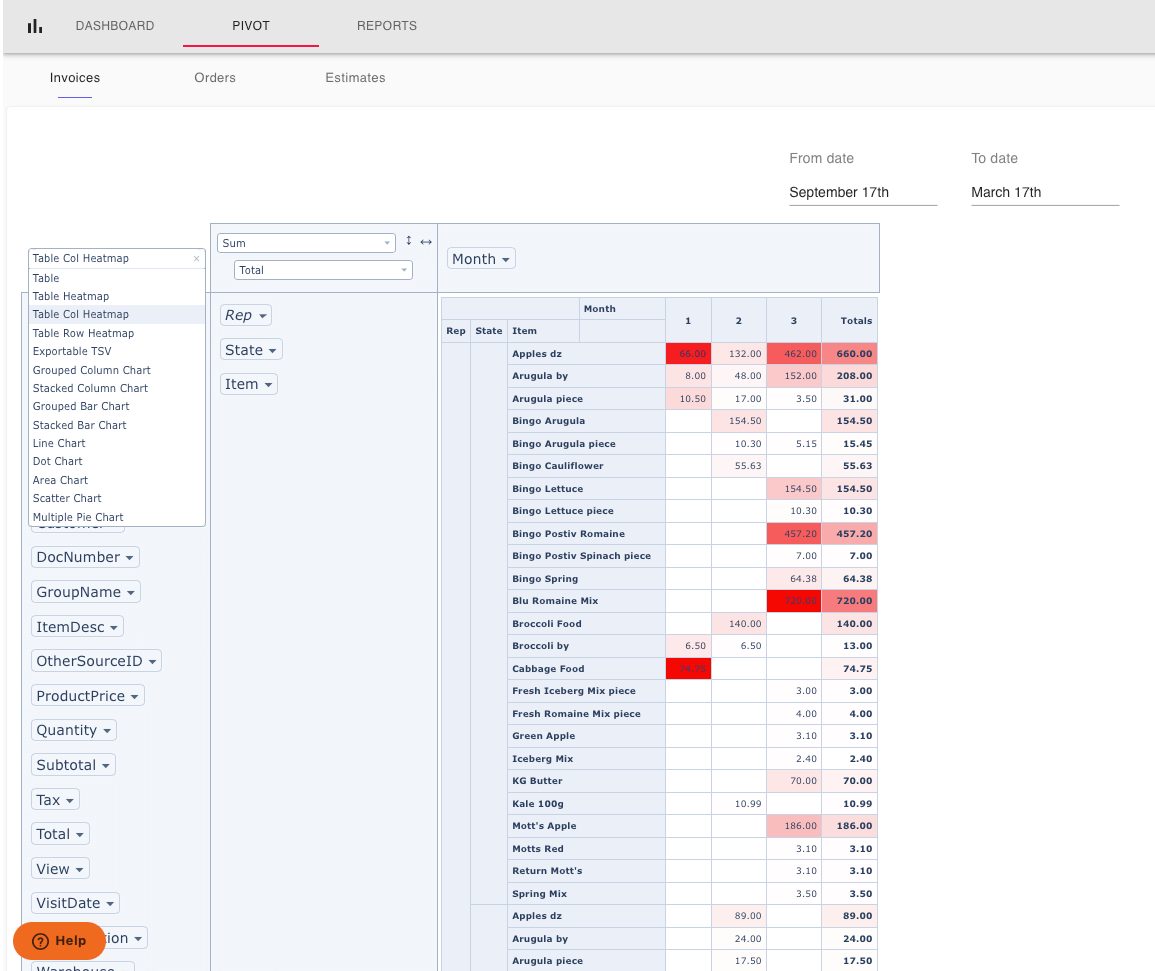
Task: Click the Month header label in table
Action: click(622, 309)
